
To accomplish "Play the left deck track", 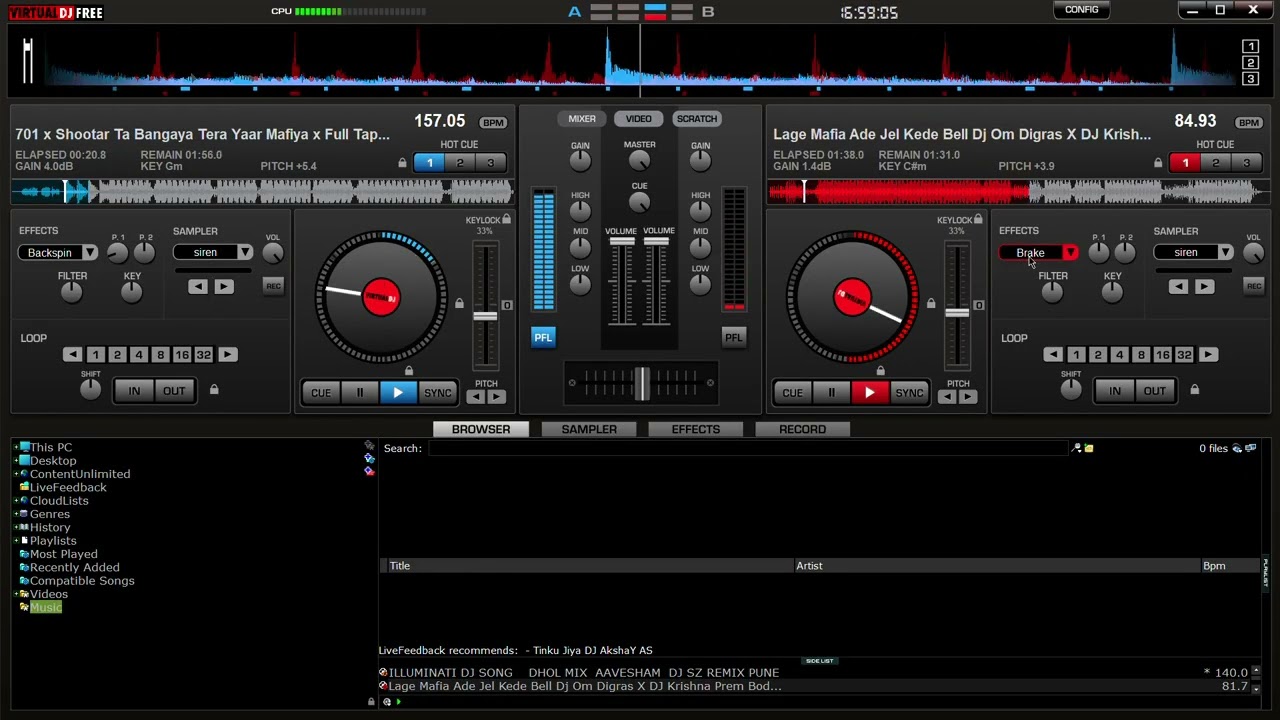I will 398,393.
